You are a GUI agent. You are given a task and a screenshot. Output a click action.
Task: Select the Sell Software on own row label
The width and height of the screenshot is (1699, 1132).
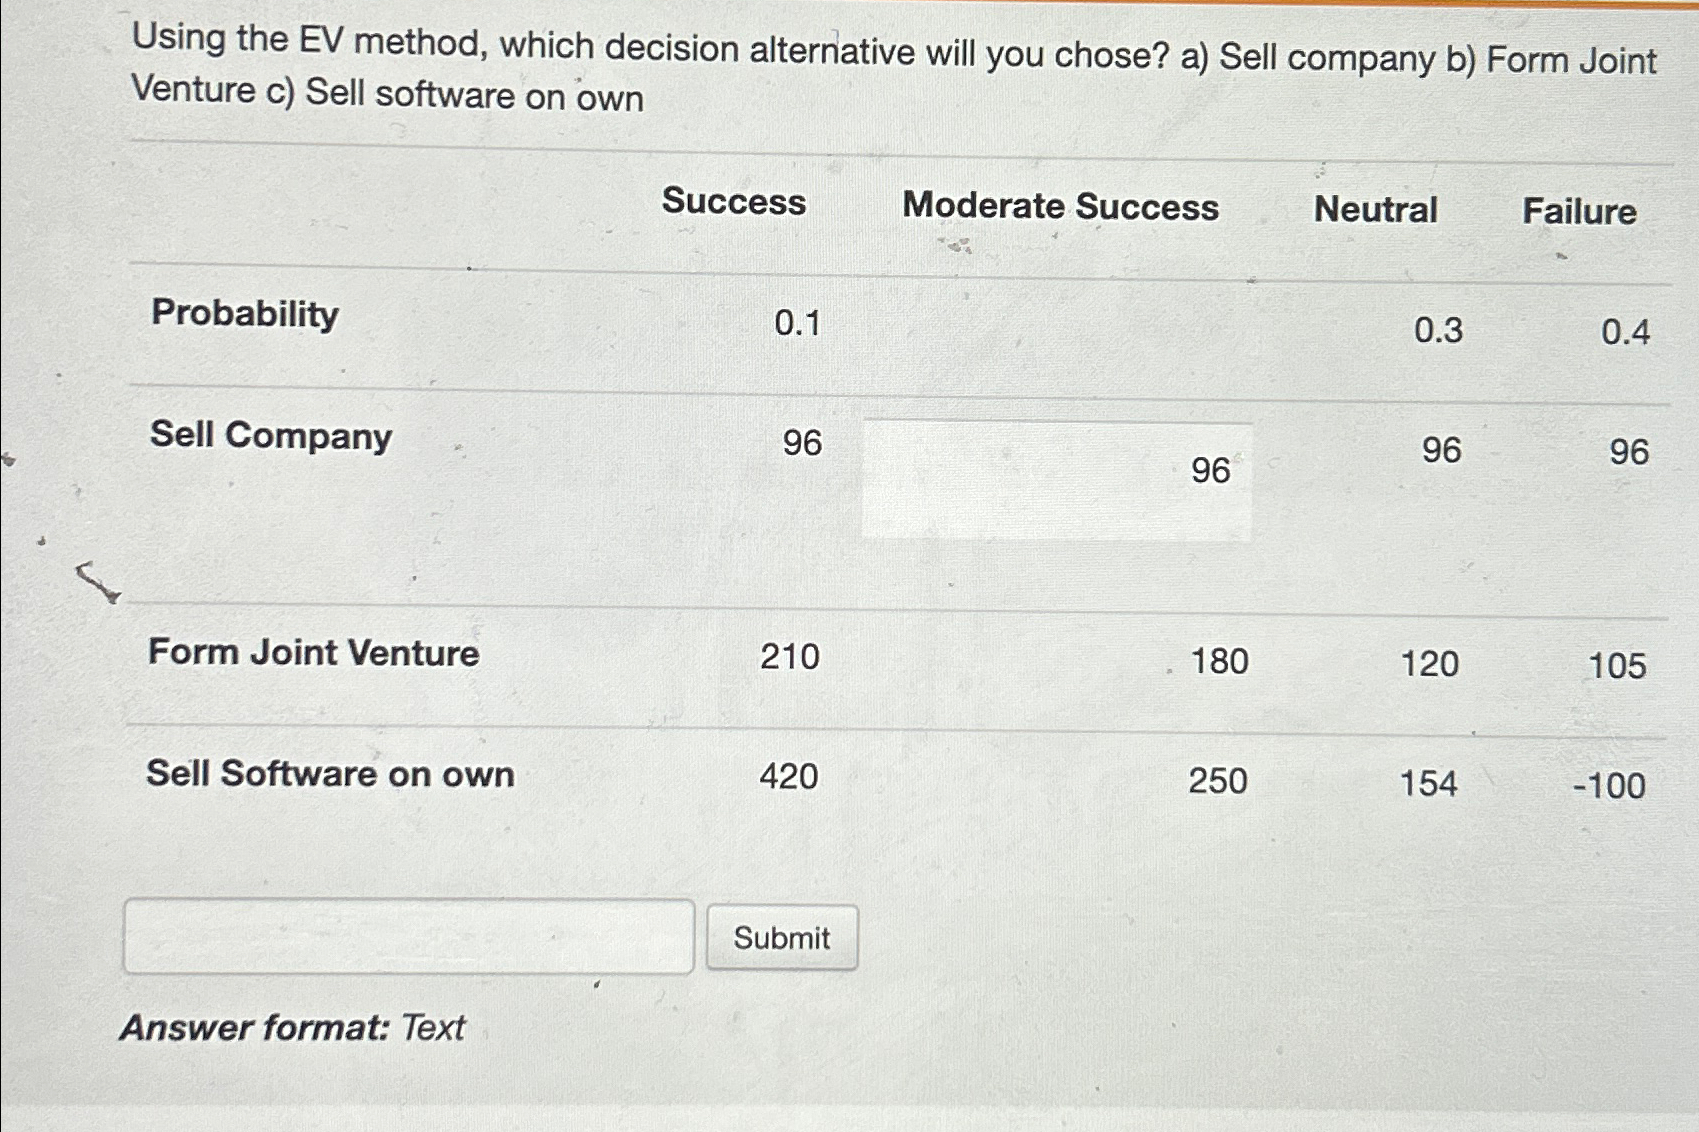pyautogui.click(x=330, y=775)
